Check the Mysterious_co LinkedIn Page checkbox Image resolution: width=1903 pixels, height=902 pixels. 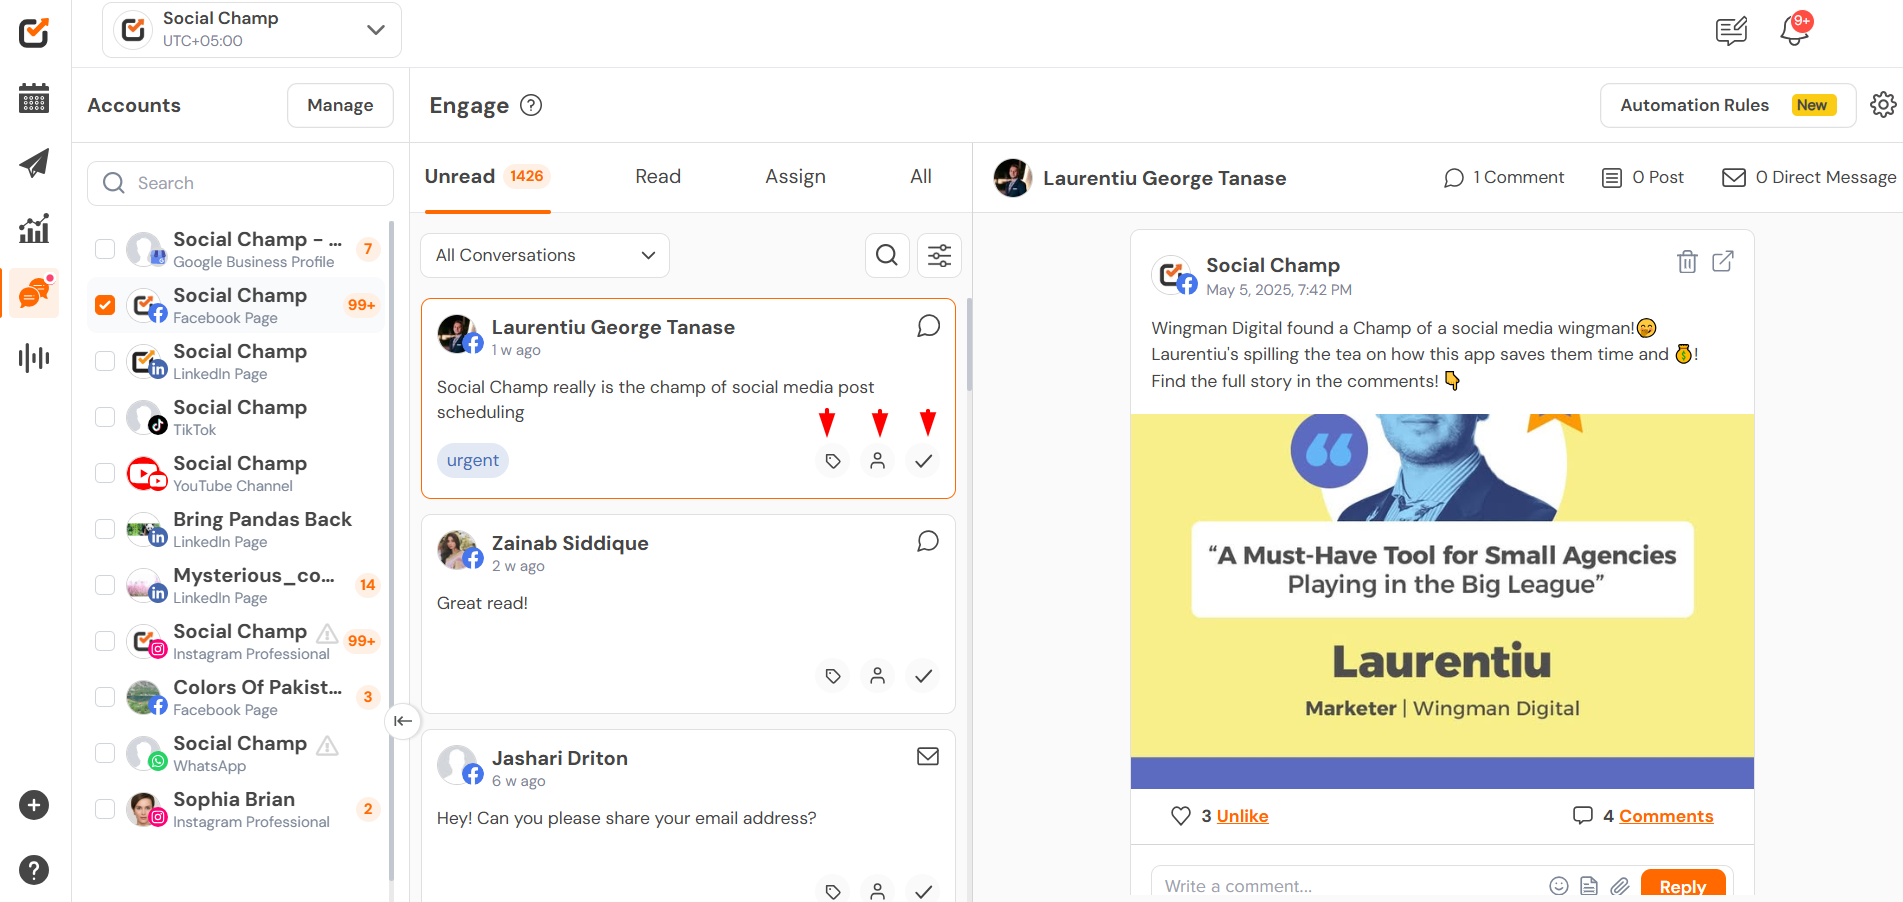point(105,585)
